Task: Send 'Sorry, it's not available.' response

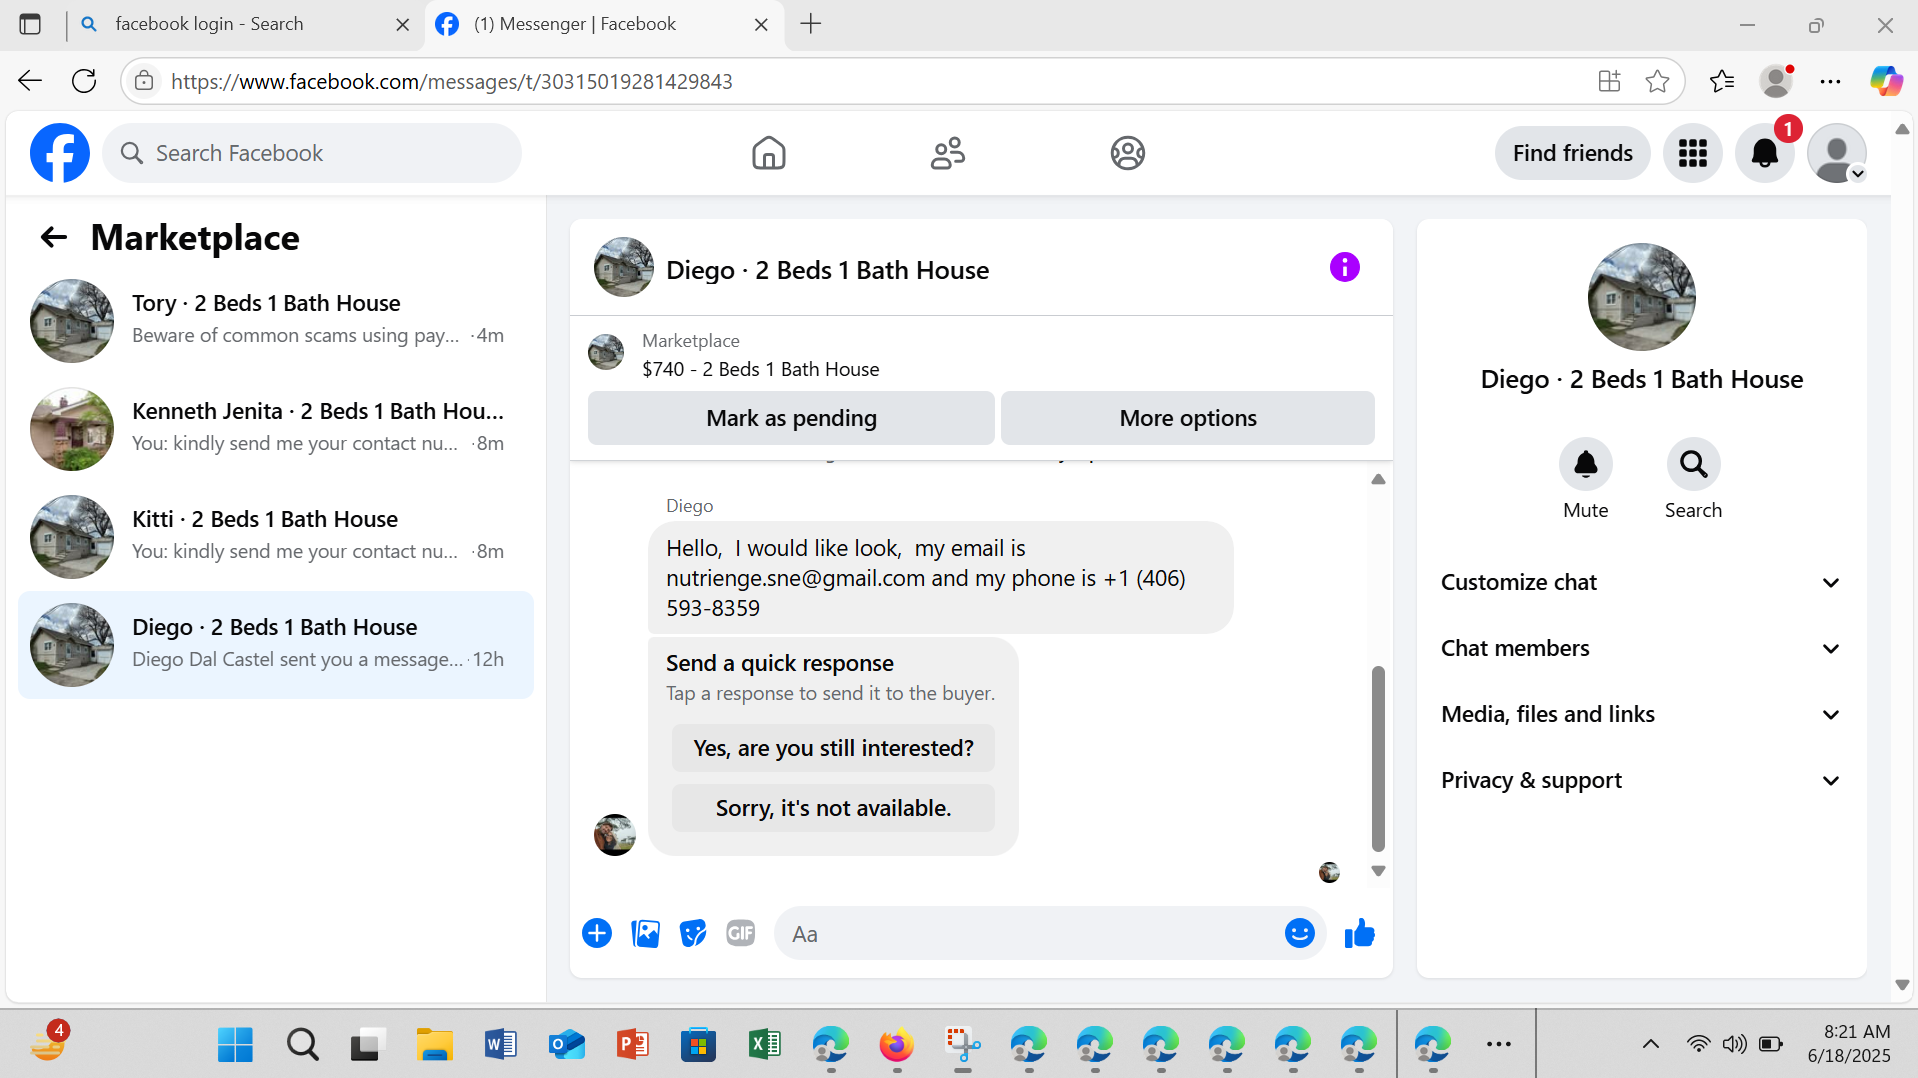Action: [833, 808]
